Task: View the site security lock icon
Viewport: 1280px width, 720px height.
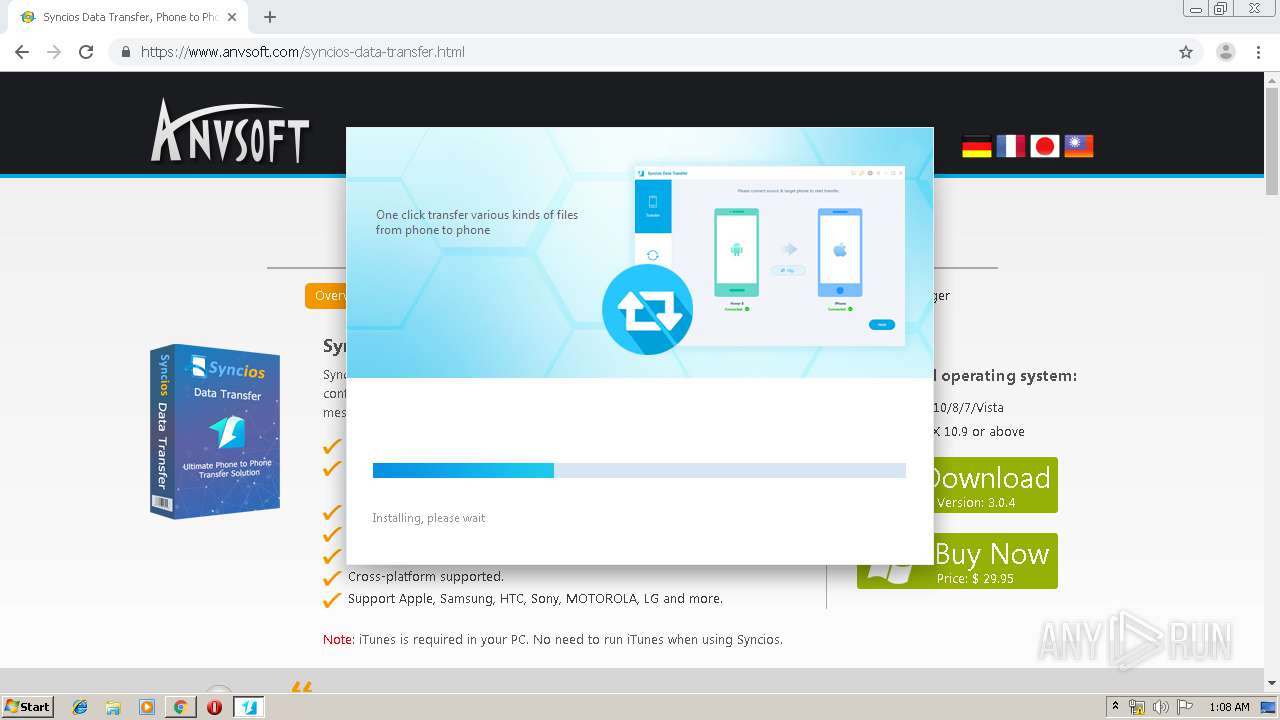Action: 125,52
